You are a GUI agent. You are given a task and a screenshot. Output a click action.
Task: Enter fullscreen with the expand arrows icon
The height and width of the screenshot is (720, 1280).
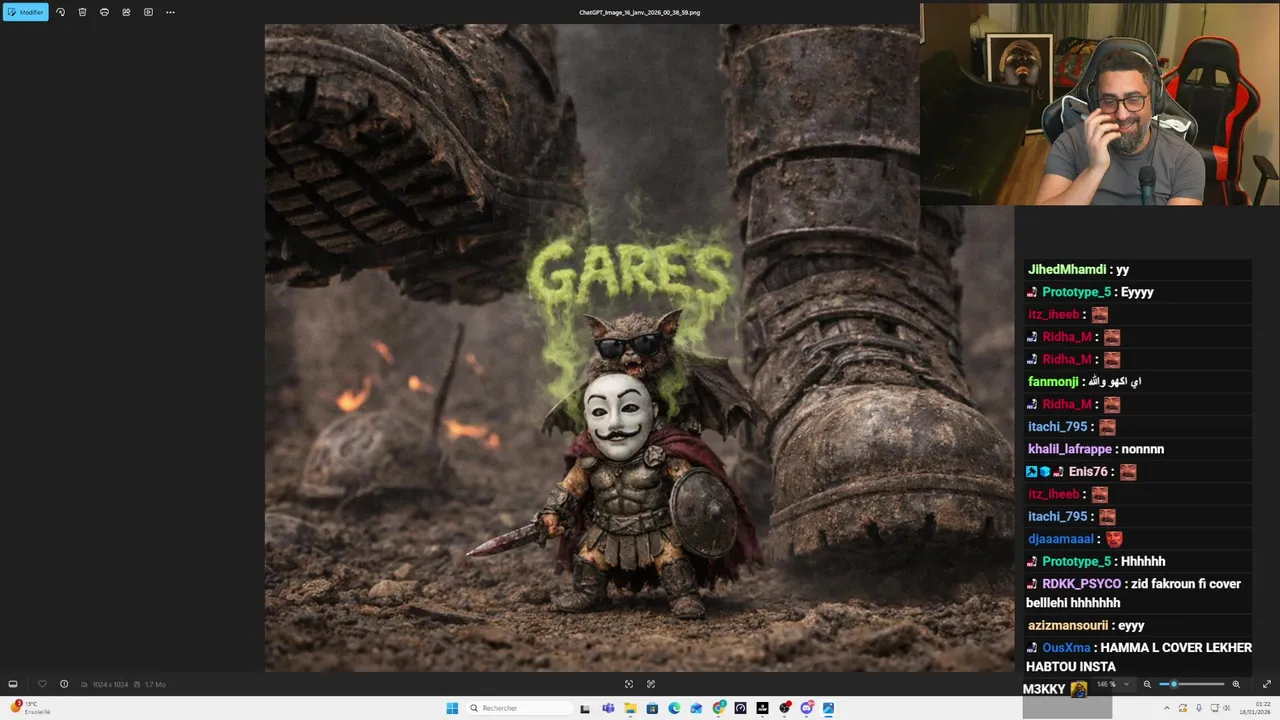pos(1267,684)
